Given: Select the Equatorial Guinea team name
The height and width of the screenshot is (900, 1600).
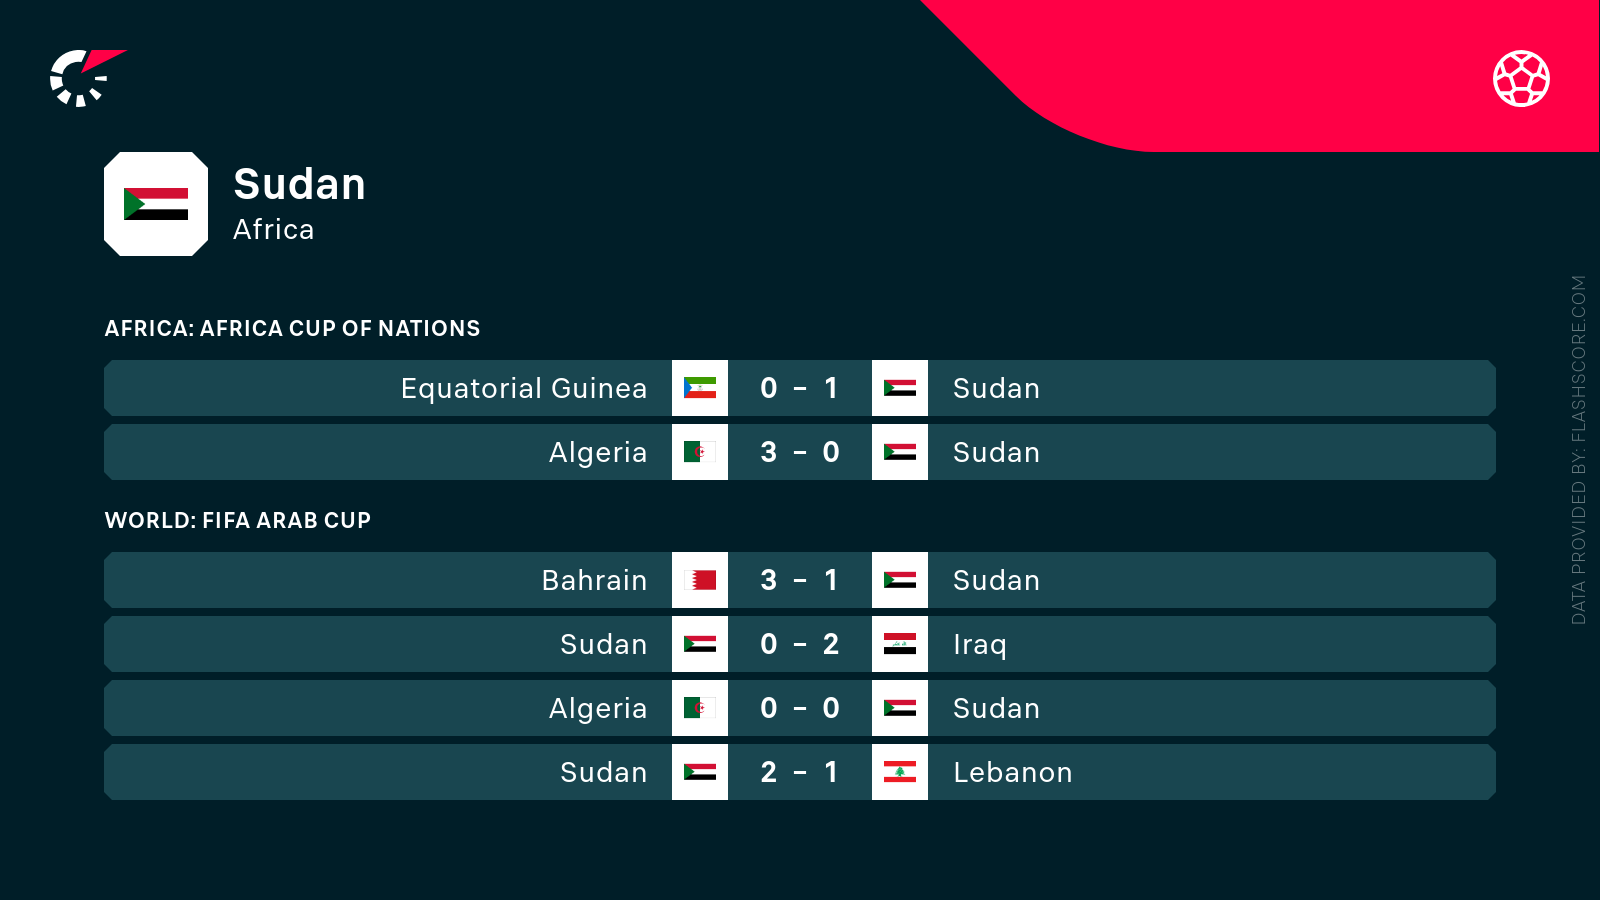Looking at the screenshot, I should [524, 388].
